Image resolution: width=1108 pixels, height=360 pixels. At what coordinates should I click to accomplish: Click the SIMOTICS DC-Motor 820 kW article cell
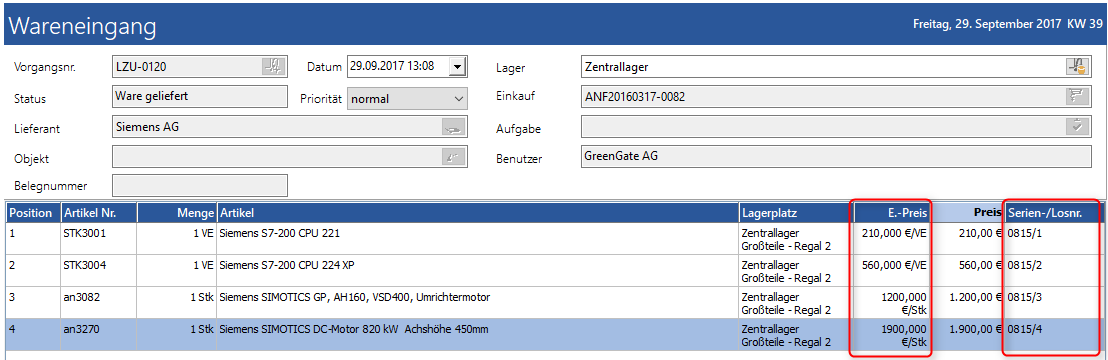tap(478, 335)
